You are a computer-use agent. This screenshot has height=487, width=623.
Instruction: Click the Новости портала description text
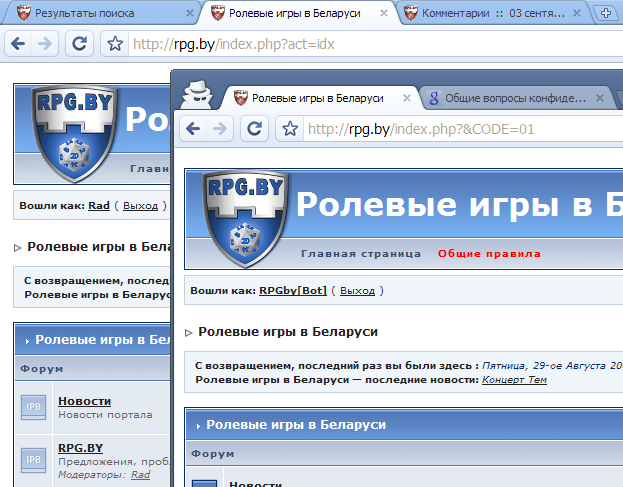coord(105,415)
